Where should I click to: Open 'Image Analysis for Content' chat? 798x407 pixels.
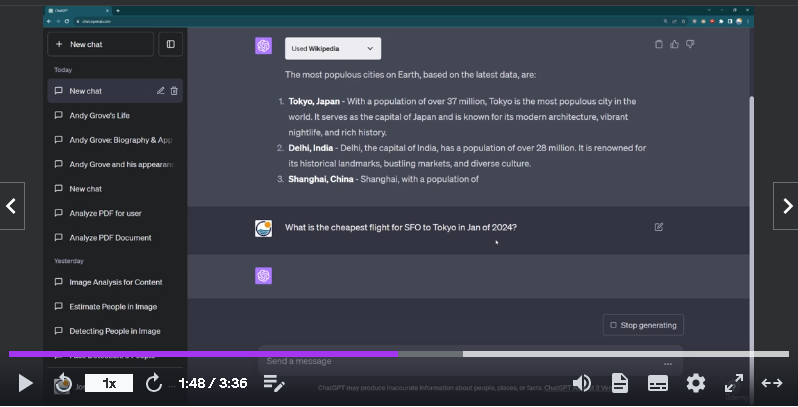click(115, 282)
